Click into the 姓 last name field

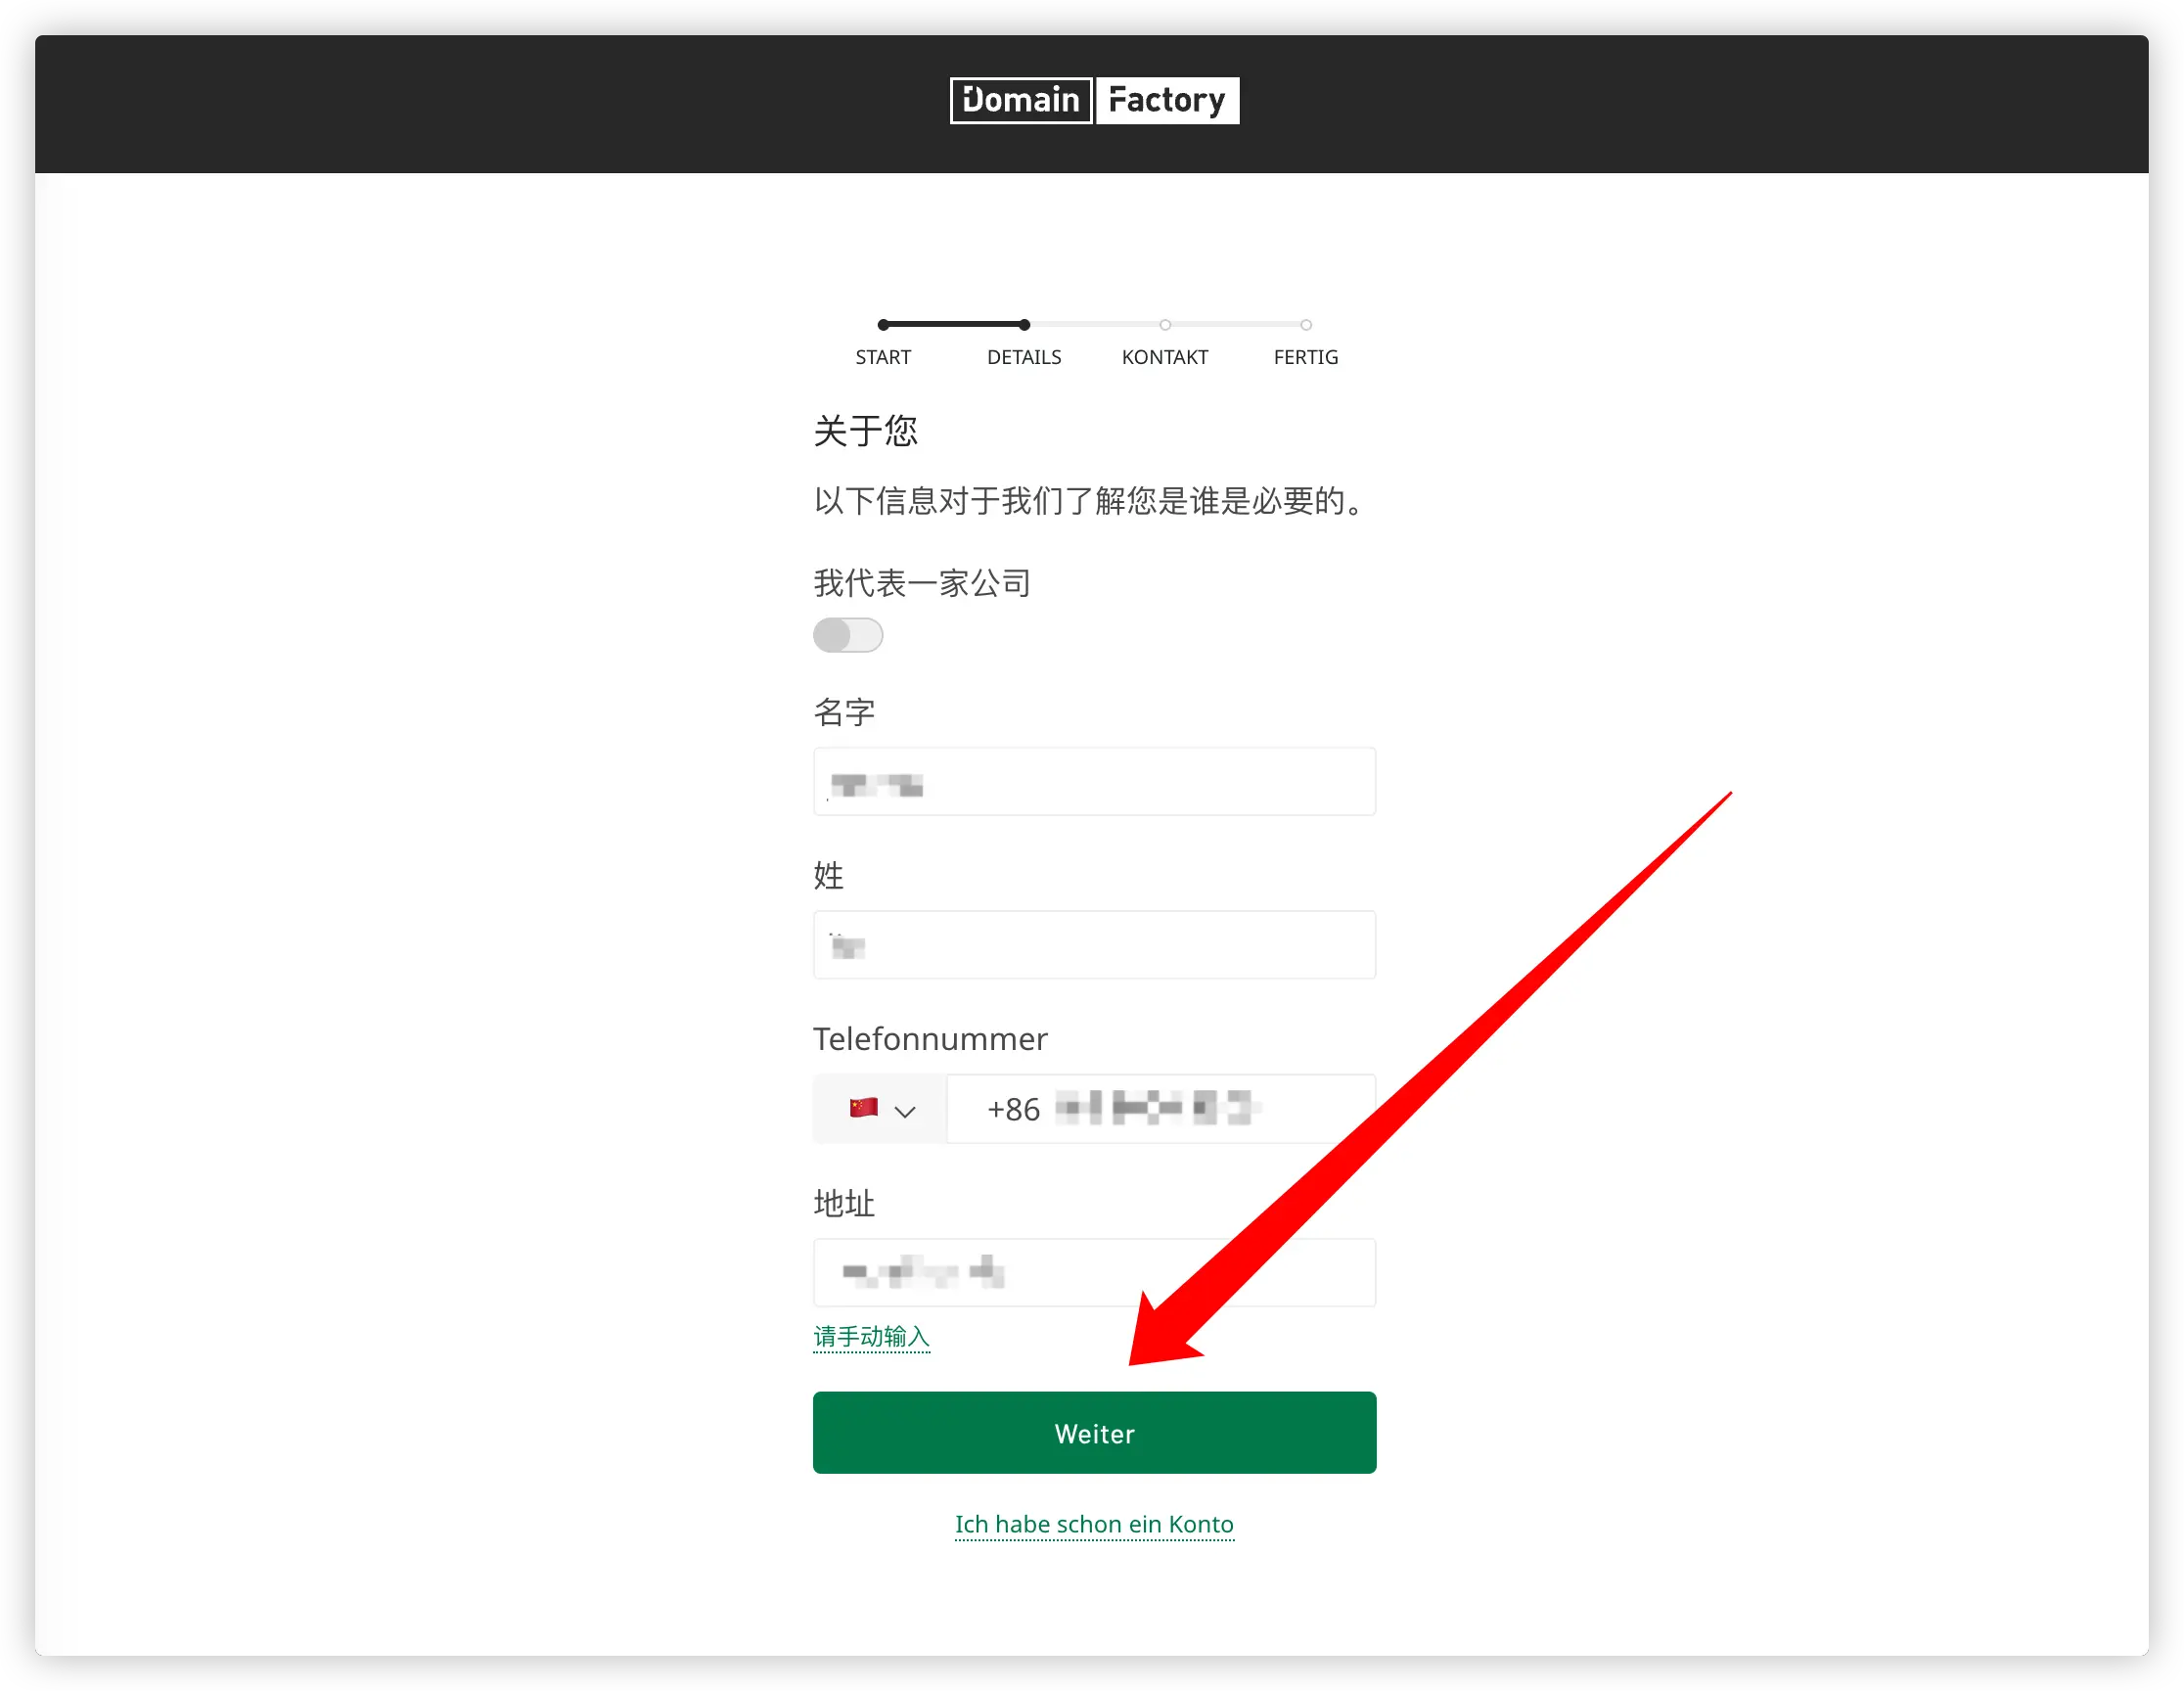point(1094,945)
